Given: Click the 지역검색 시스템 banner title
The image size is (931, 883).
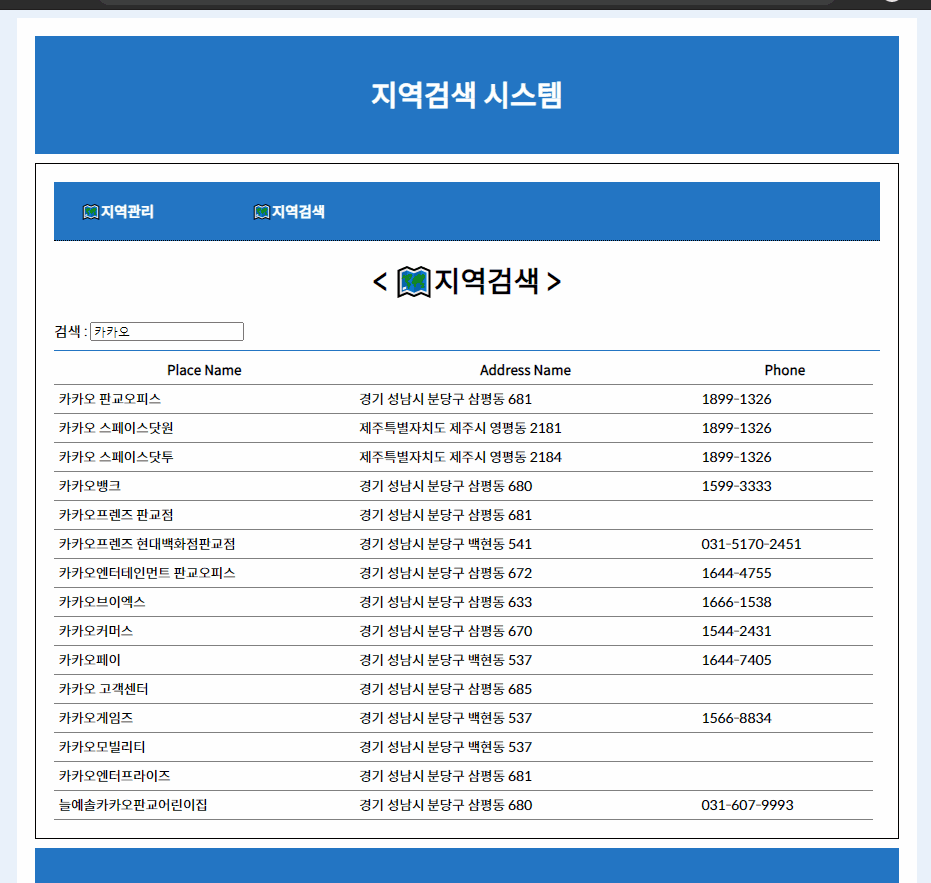Looking at the screenshot, I should [x=467, y=95].
